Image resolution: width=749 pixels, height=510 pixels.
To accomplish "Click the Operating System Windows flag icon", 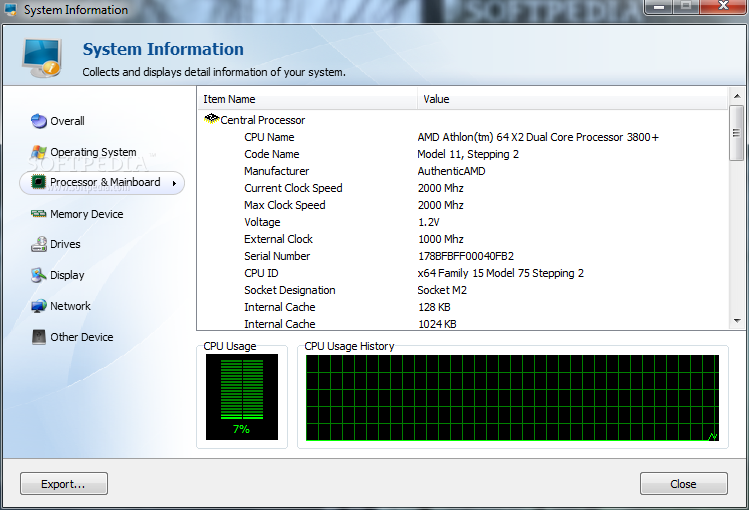I will (x=39, y=152).
